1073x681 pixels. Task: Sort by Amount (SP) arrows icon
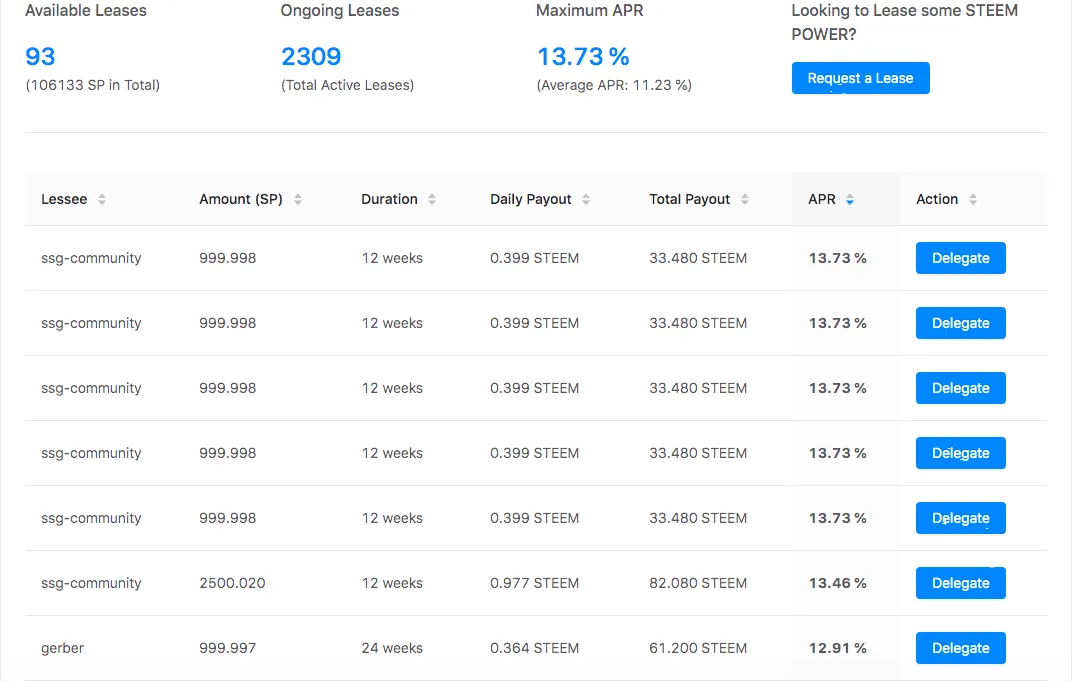[x=298, y=199]
